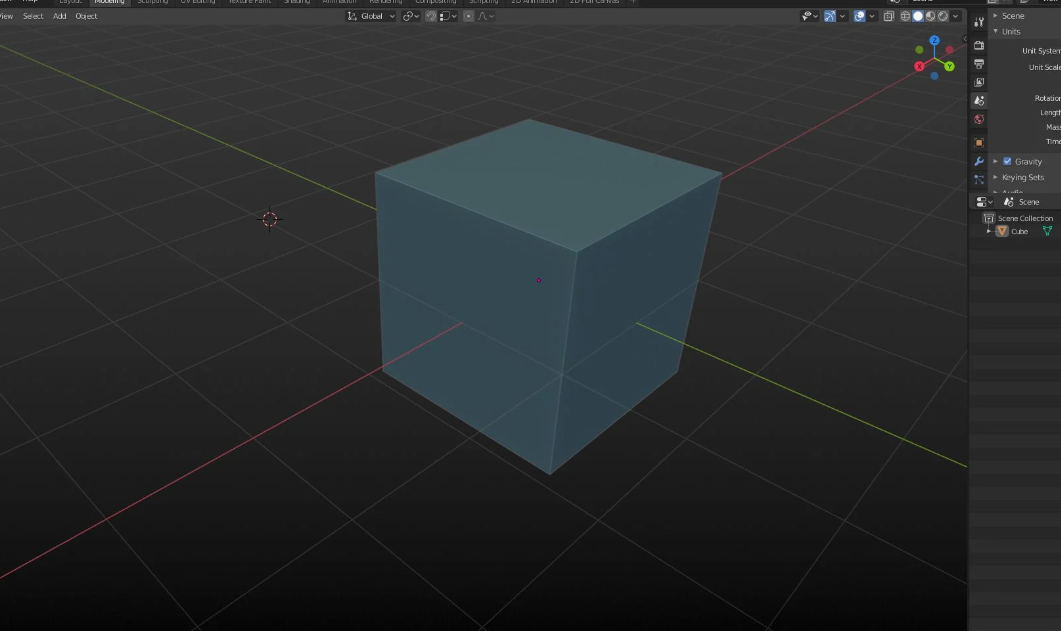Open the properties display mode dropdown
Viewport: 1061px width, 631px height.
(x=984, y=202)
